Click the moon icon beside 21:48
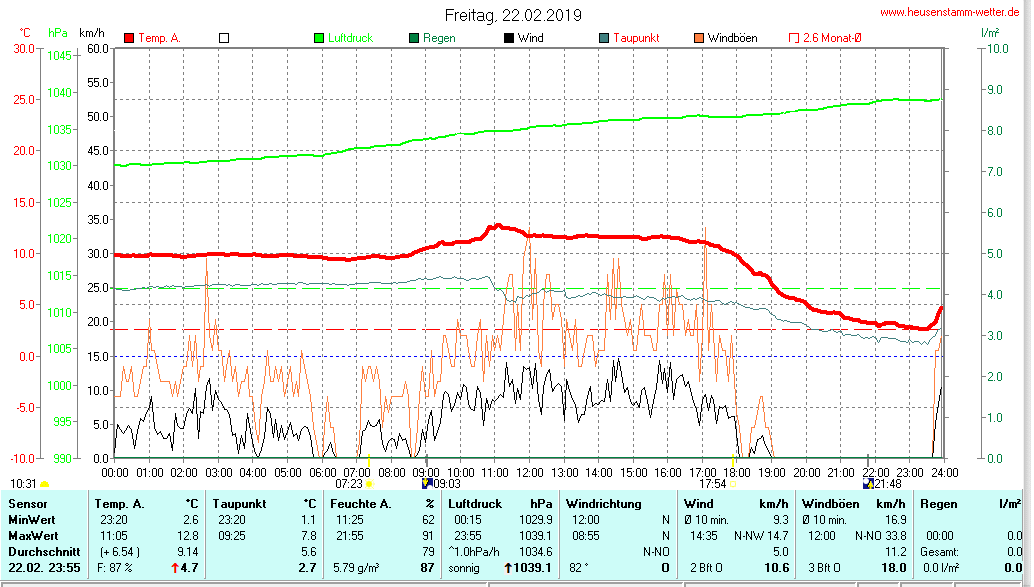The height and width of the screenshot is (587, 1034). click(868, 484)
